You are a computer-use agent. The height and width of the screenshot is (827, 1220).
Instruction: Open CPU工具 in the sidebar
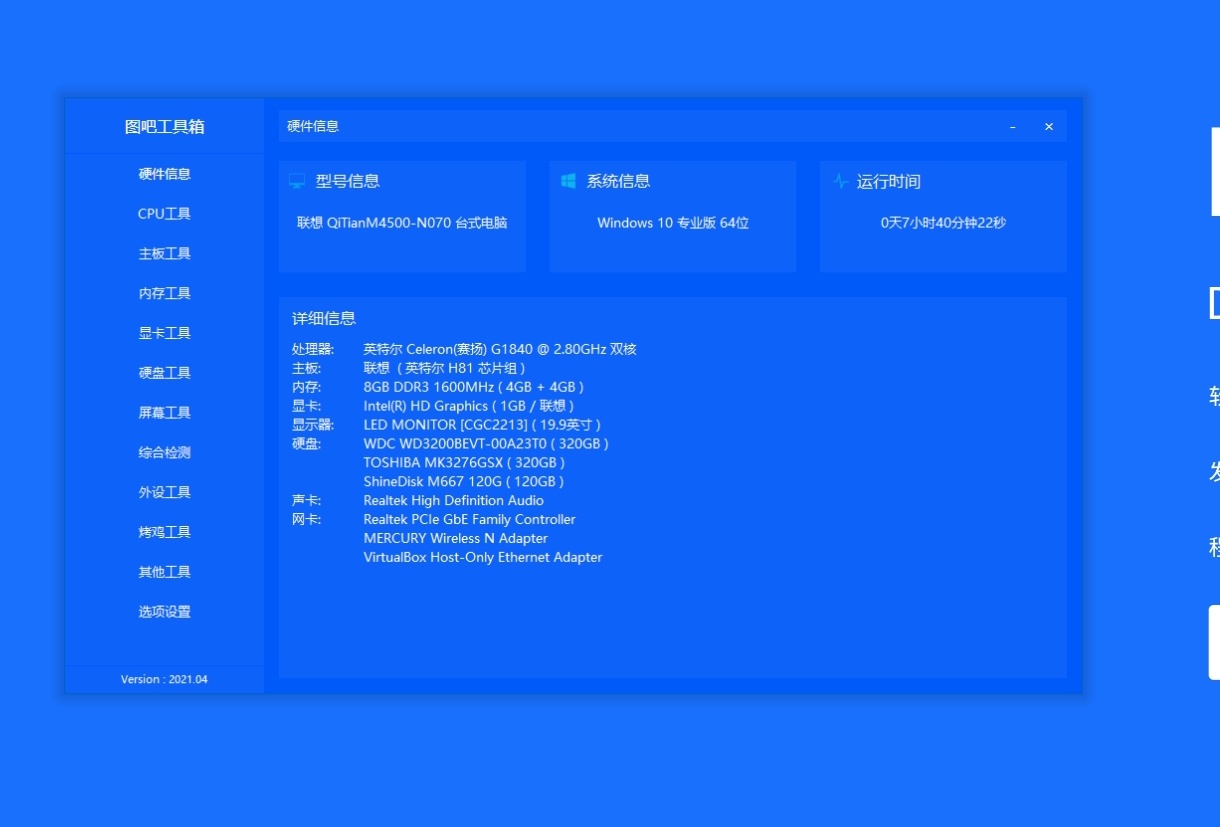point(164,214)
